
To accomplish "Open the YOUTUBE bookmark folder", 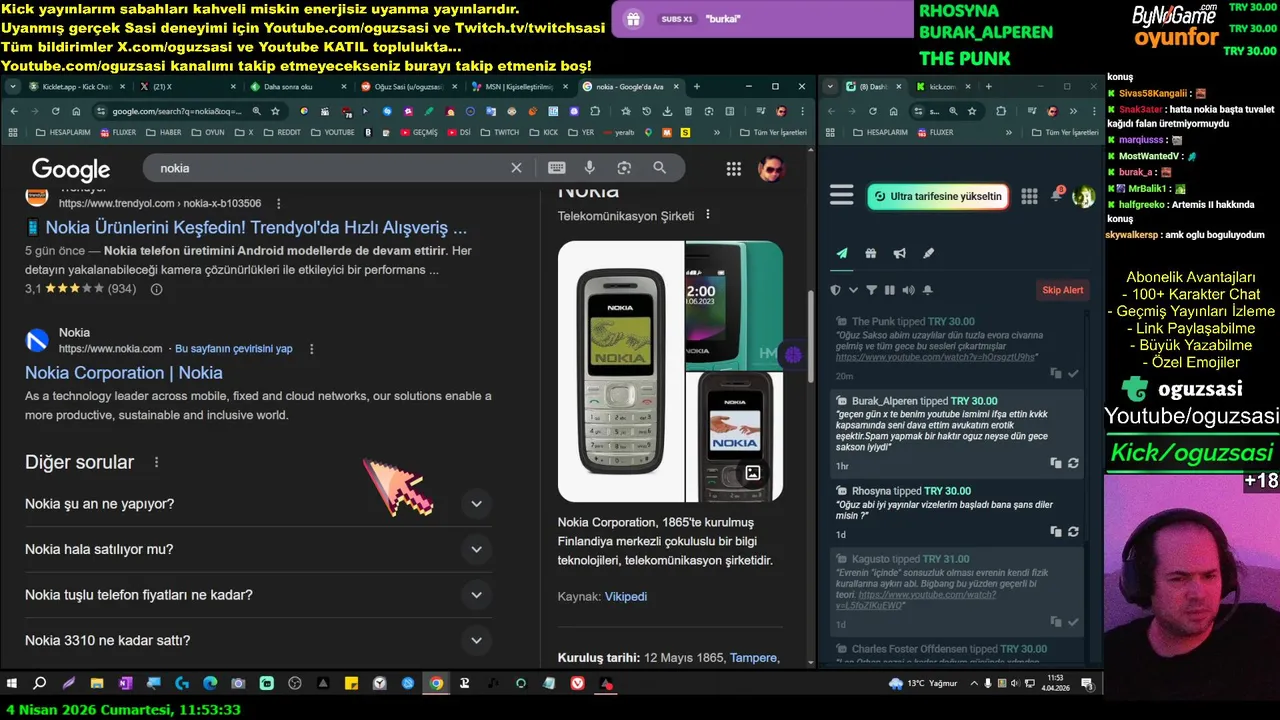I will coord(333,132).
